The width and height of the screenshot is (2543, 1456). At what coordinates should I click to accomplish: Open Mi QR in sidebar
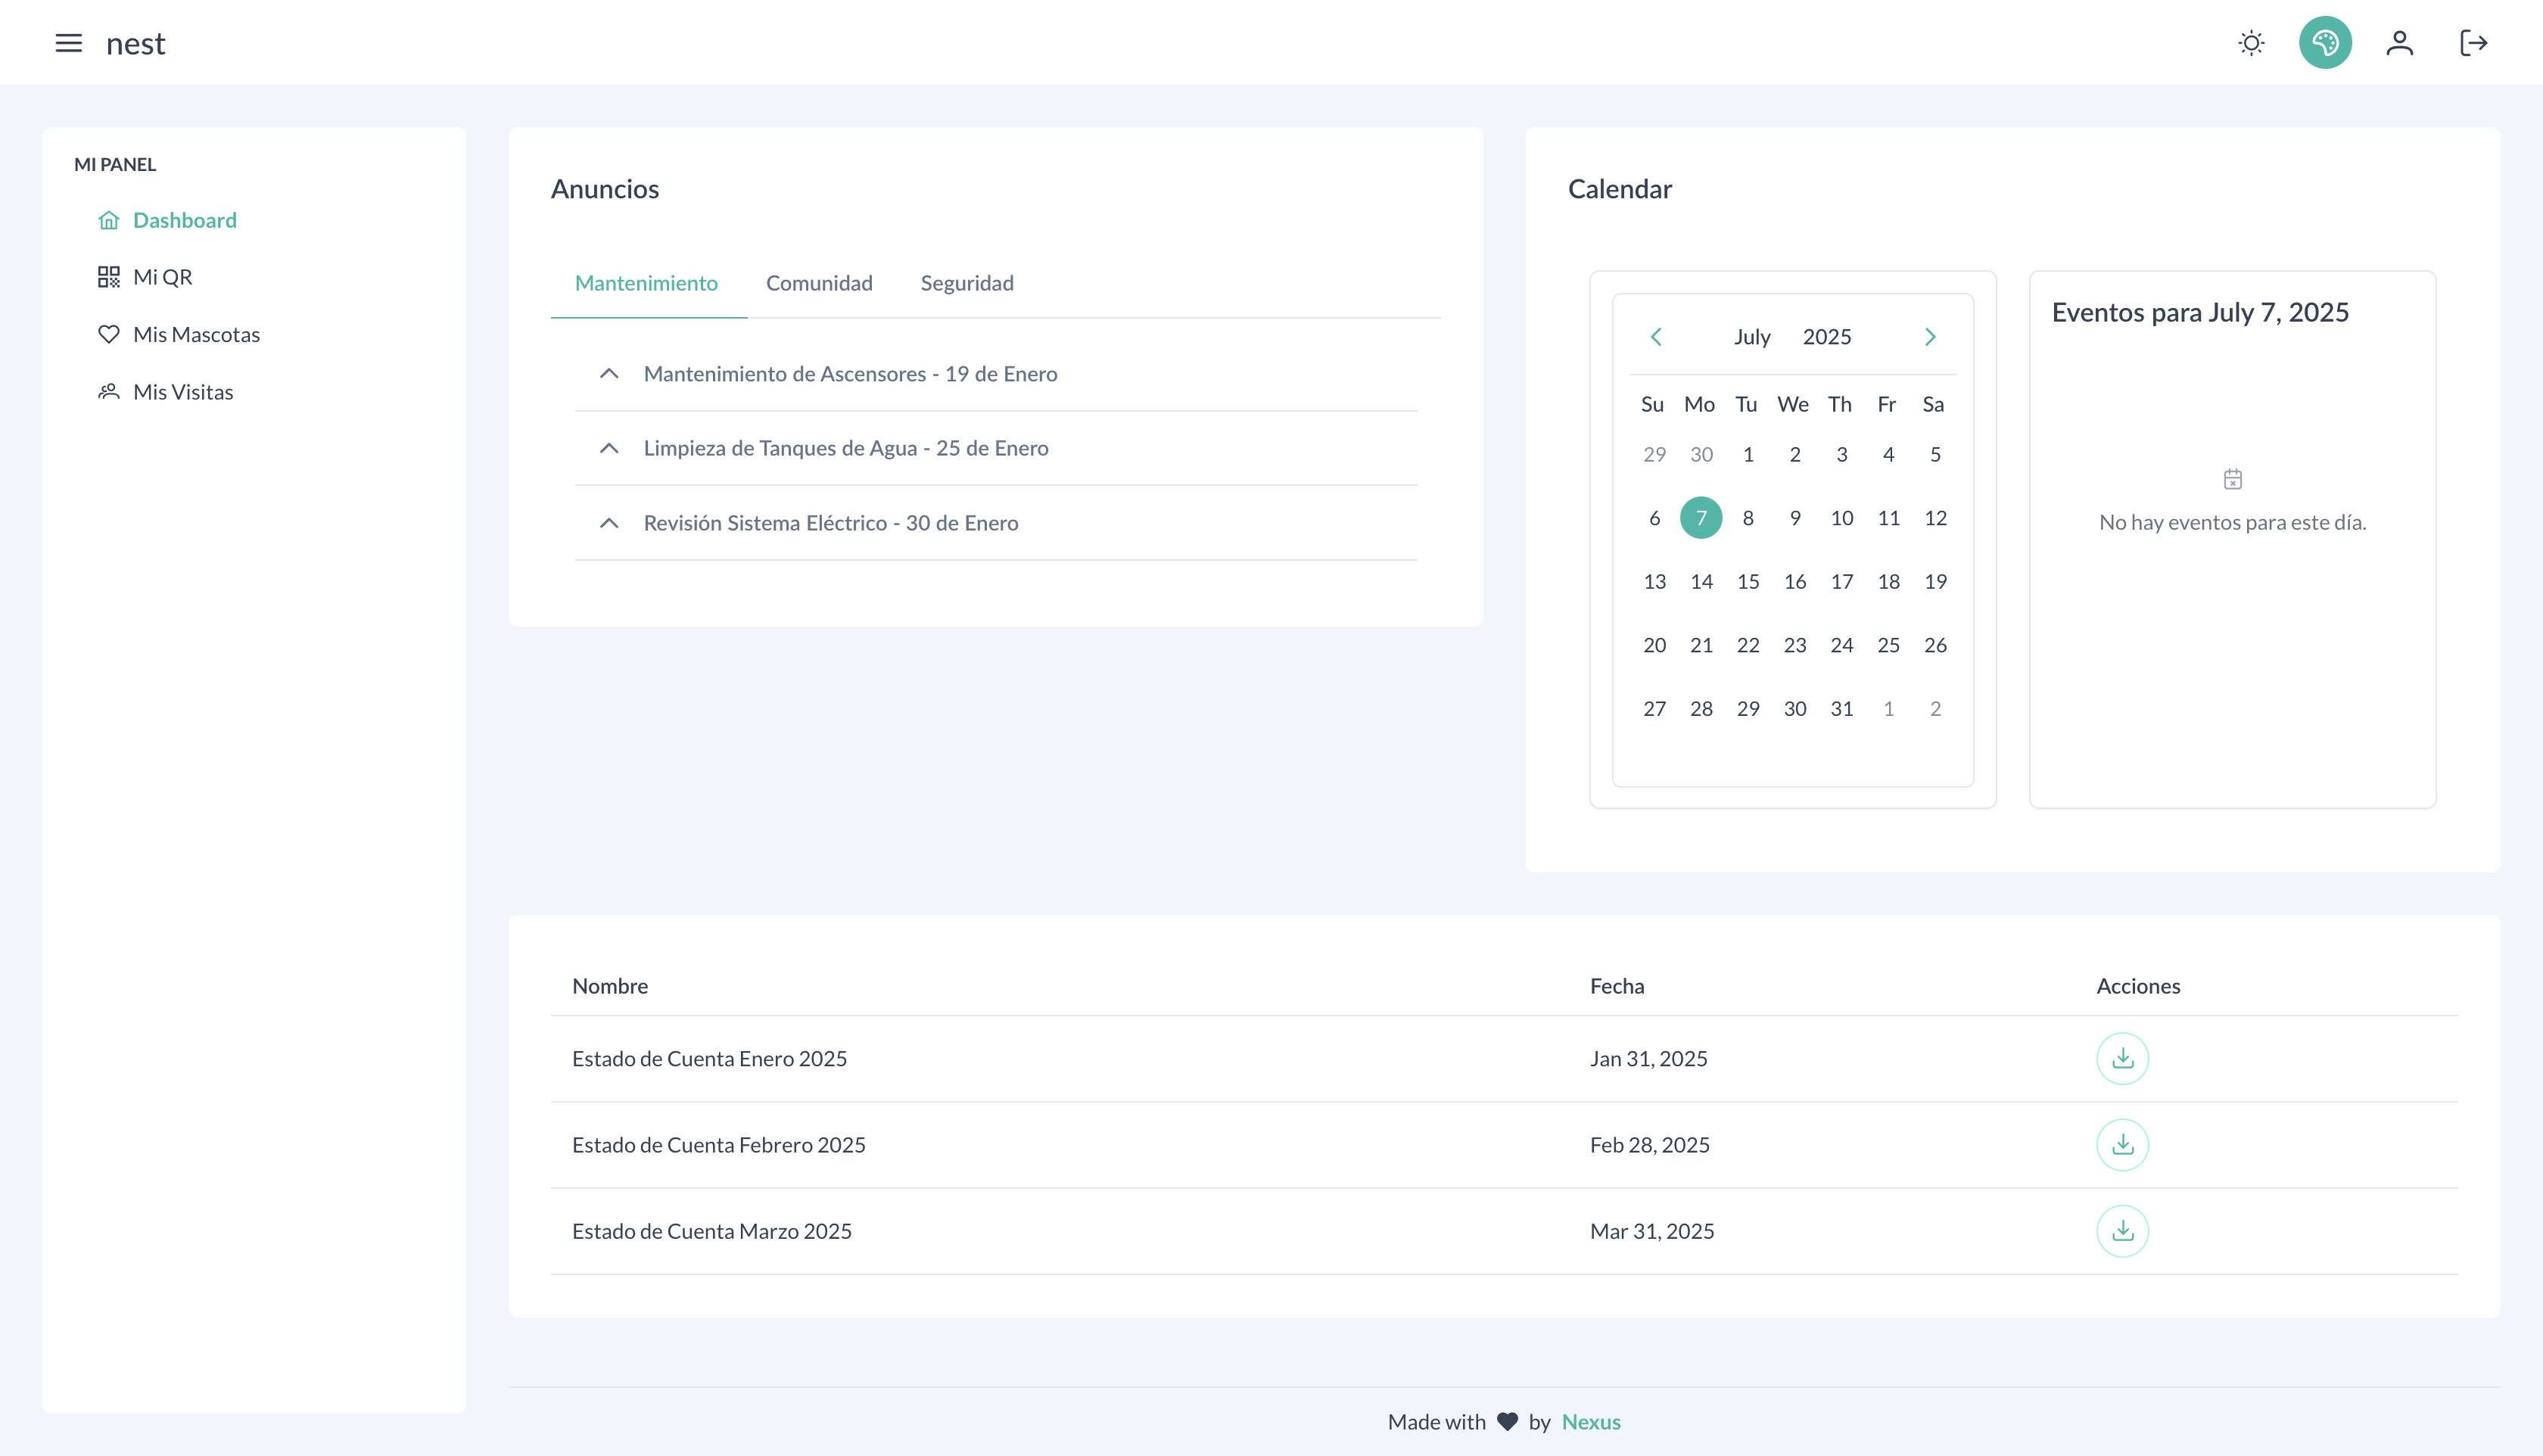[162, 277]
